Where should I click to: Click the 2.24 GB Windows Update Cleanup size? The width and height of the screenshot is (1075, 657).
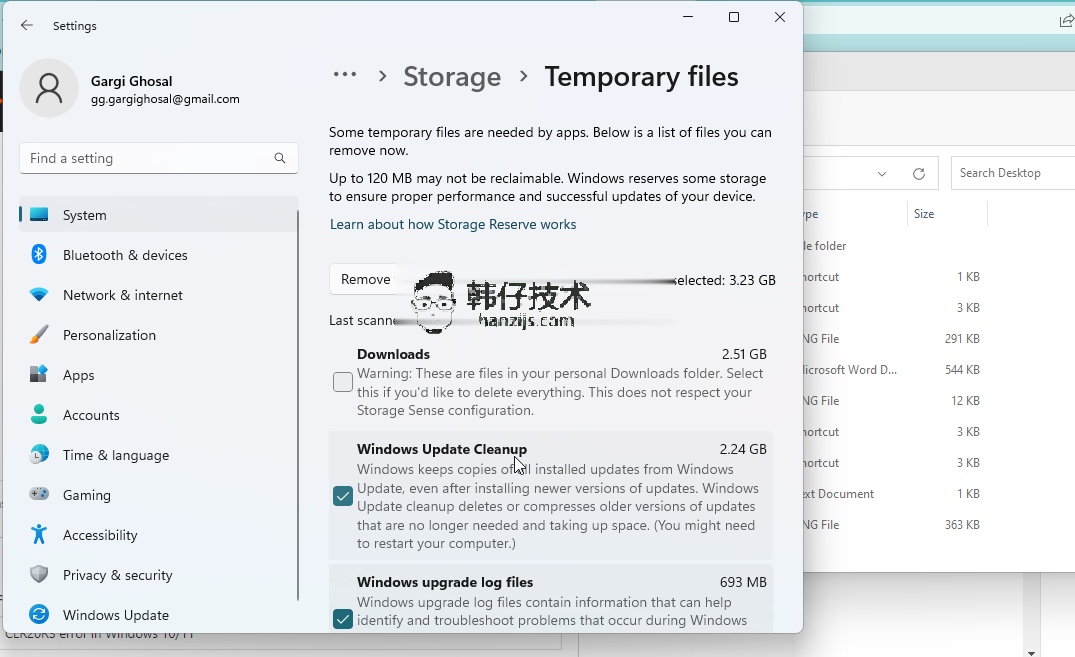click(x=743, y=449)
